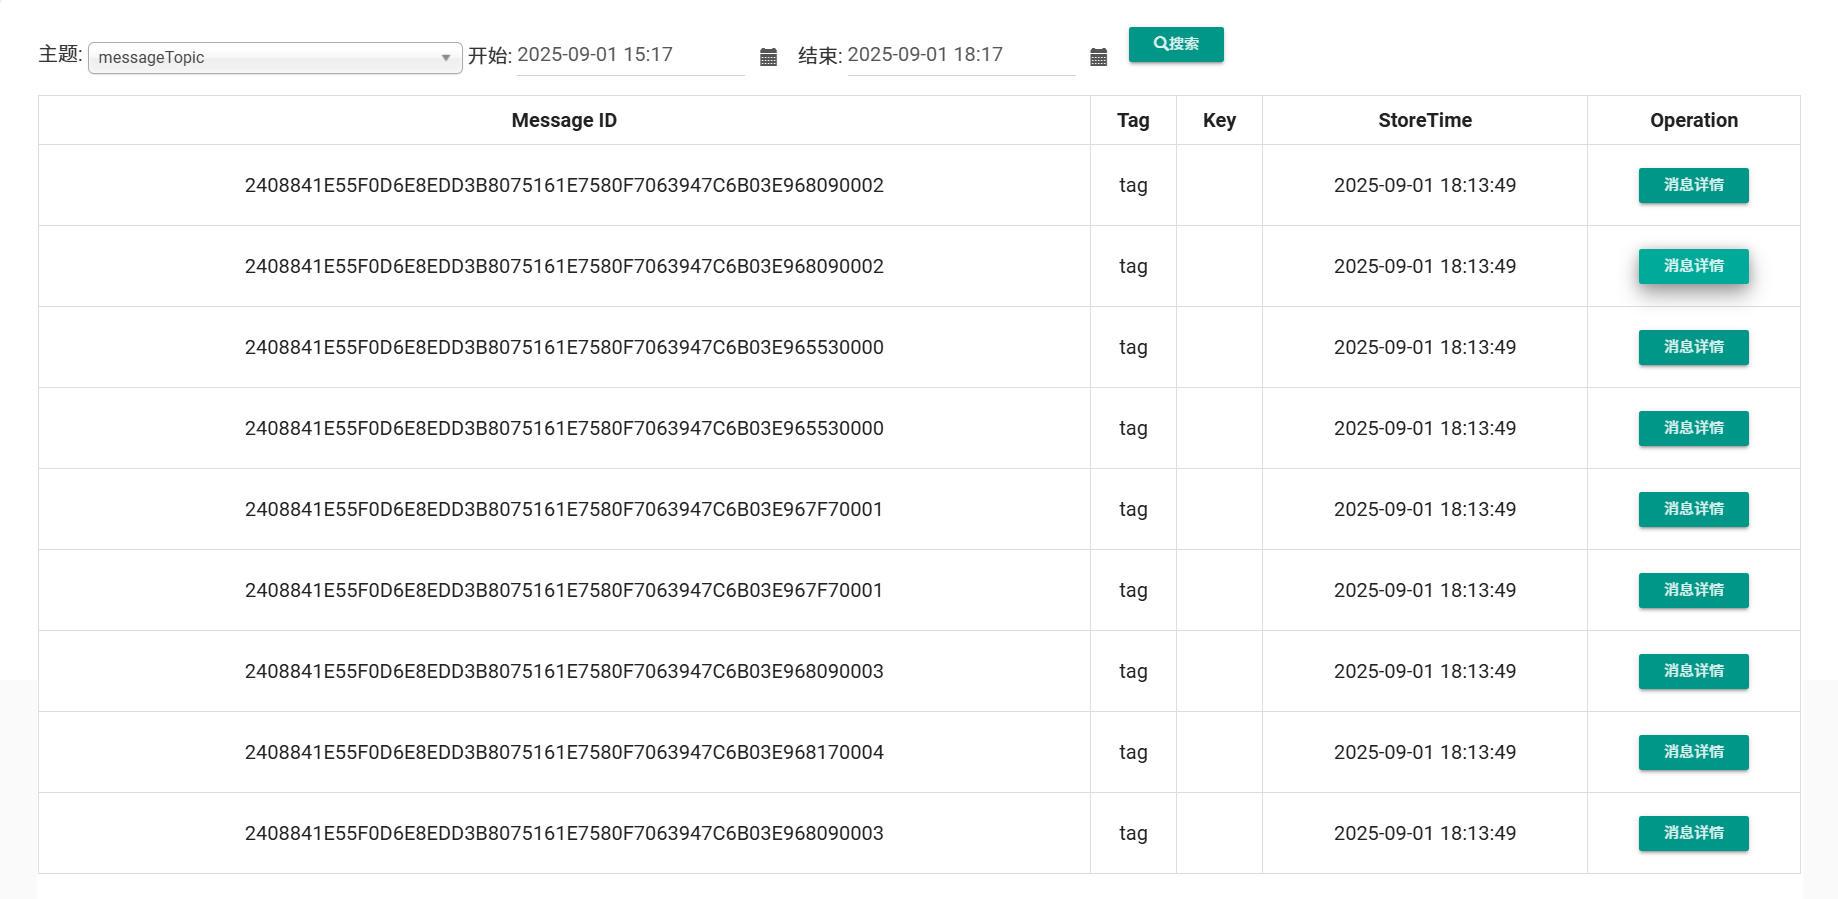Open 消息详情 for the third table row
Image resolution: width=1838 pixels, height=899 pixels.
(1693, 348)
